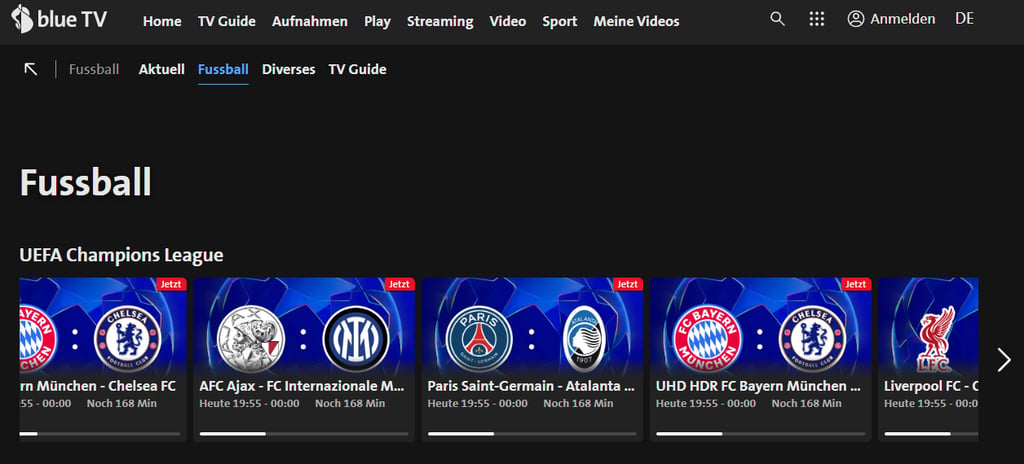Click Chelsea crest on UHD HDR card

tap(812, 339)
